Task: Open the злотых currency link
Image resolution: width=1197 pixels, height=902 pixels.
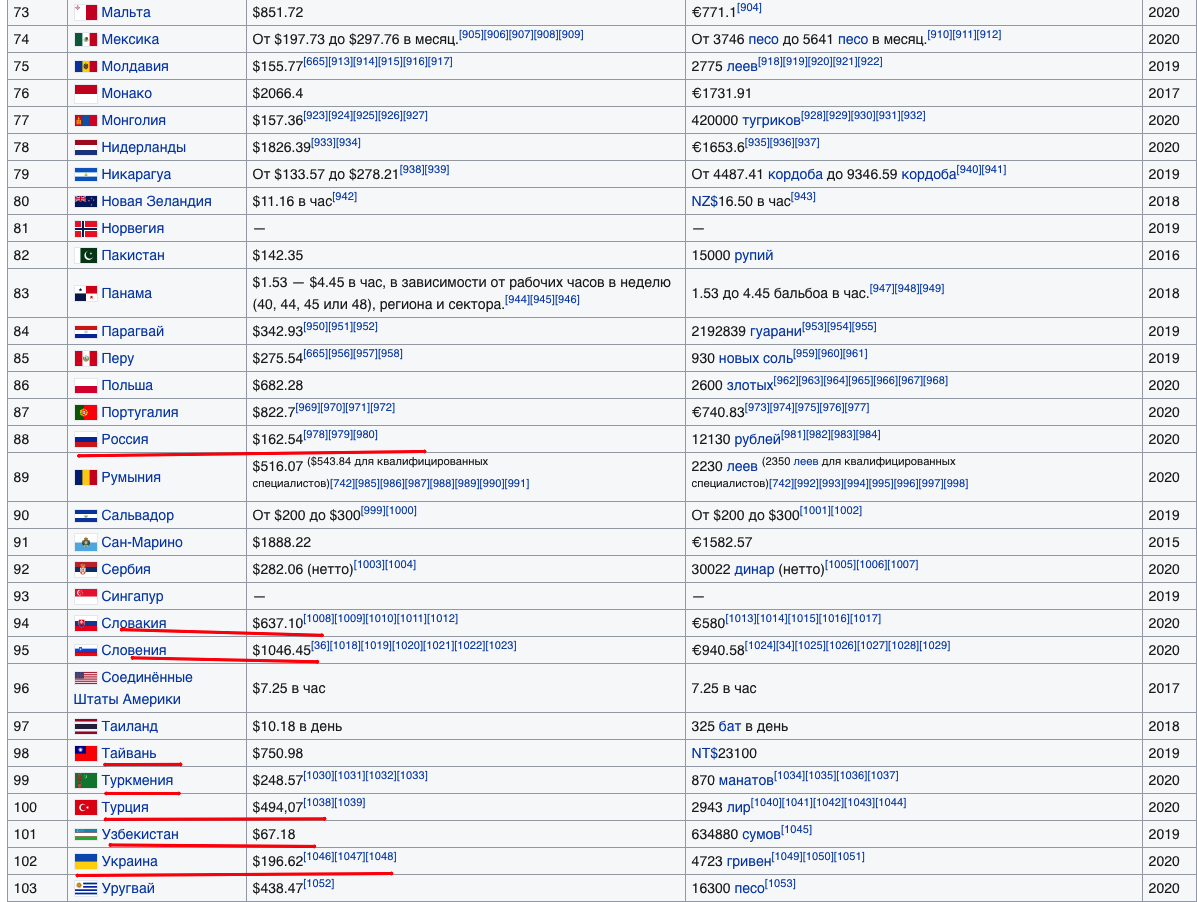Action: (750, 385)
